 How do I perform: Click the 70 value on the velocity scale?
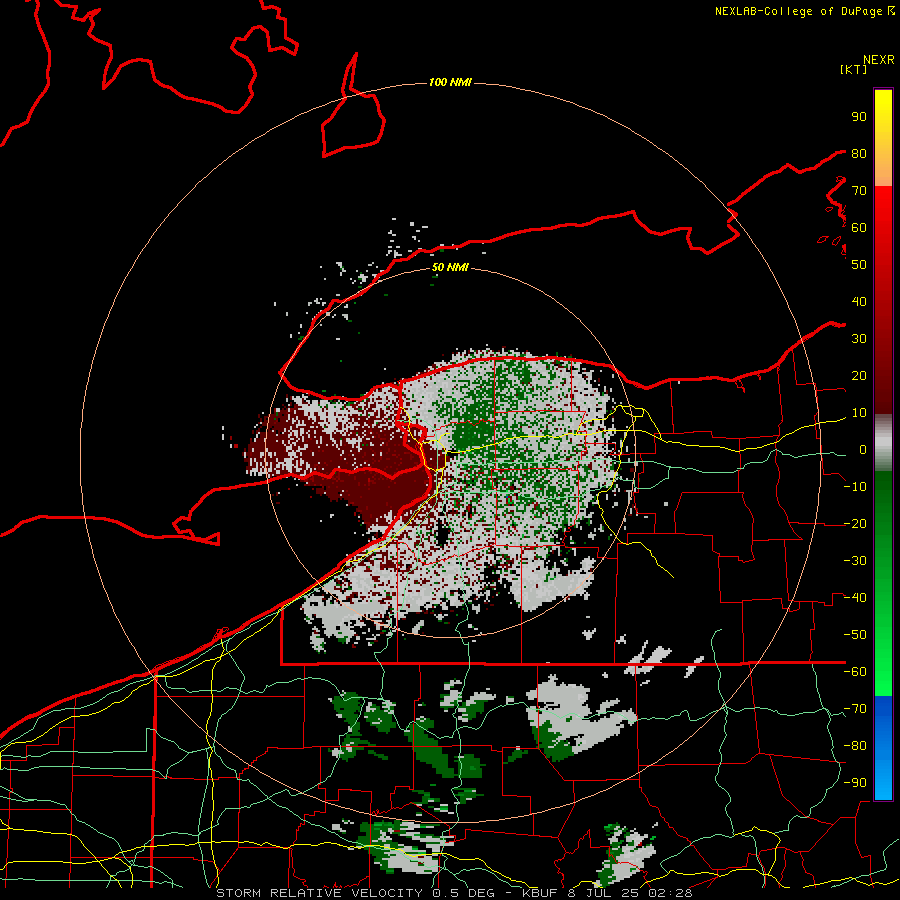859,191
